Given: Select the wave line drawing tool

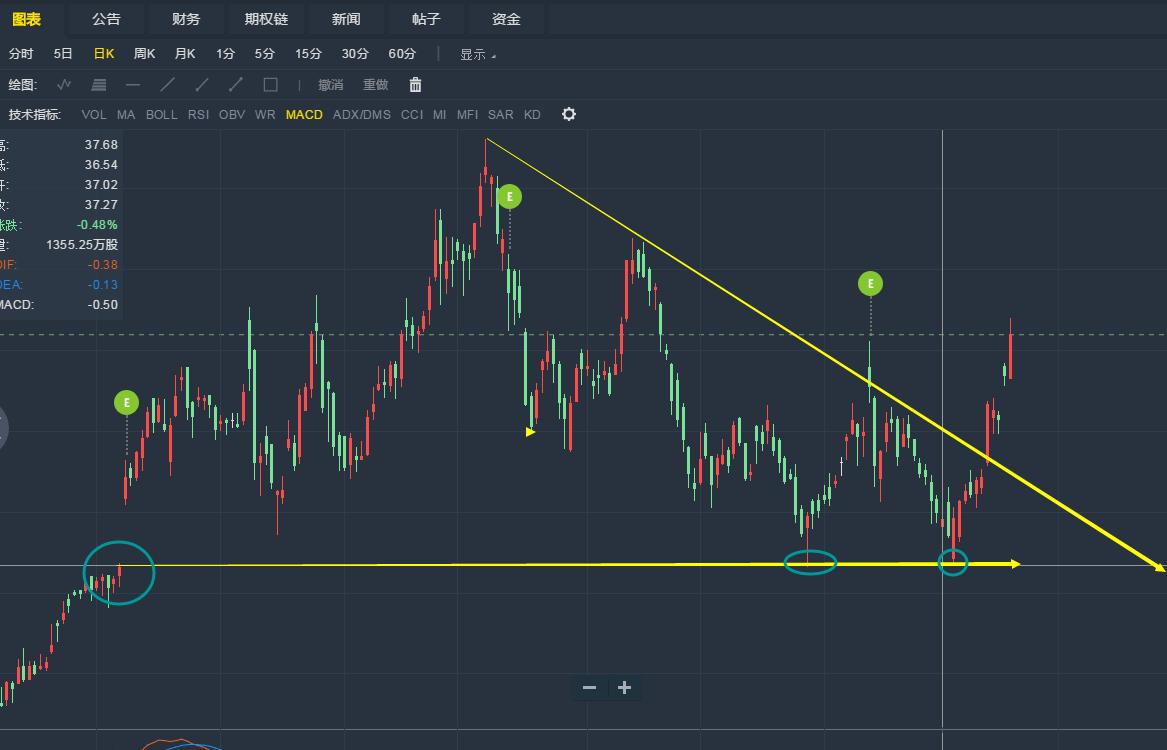Looking at the screenshot, I should [x=64, y=85].
